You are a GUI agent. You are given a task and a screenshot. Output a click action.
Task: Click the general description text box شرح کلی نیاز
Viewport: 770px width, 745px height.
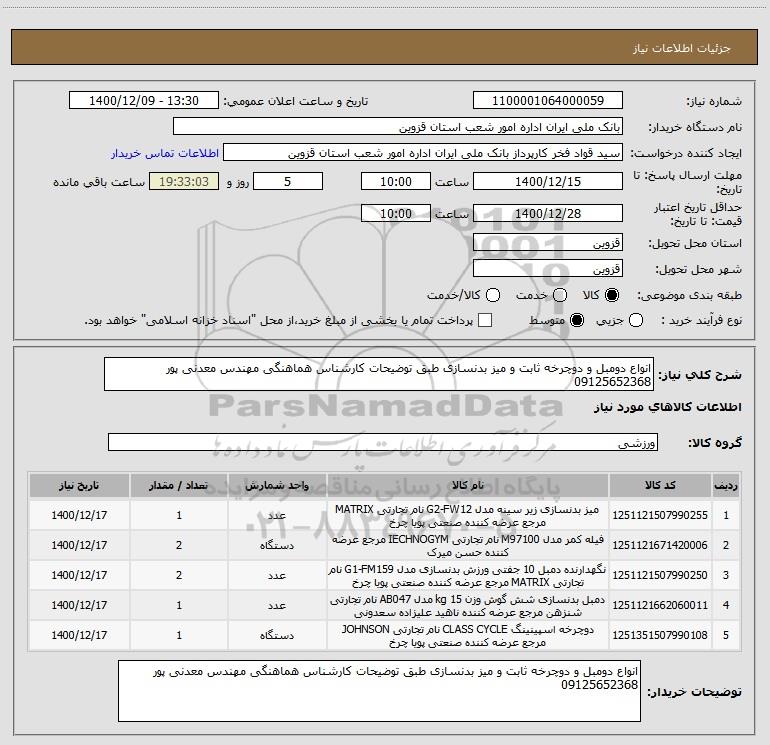(379, 374)
